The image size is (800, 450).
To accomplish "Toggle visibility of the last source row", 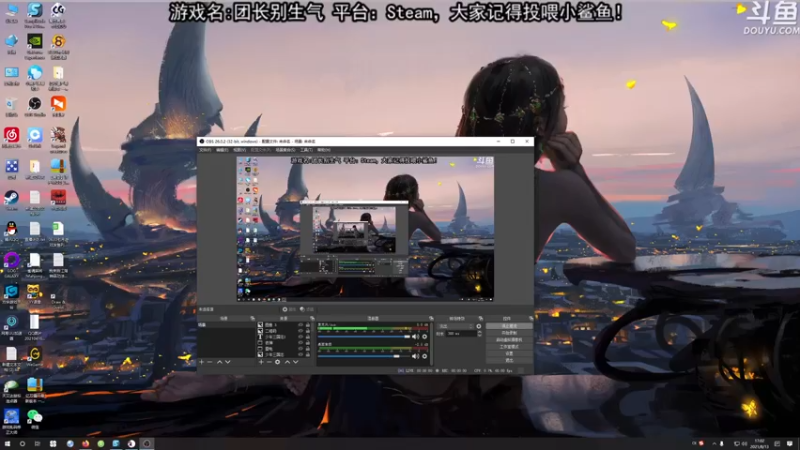I will pyautogui.click(x=301, y=355).
